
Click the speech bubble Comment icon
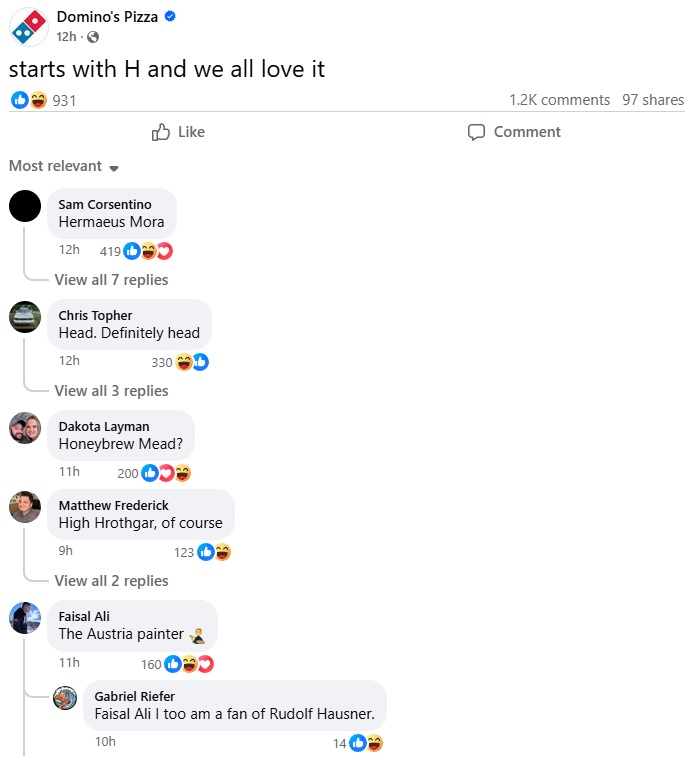click(x=476, y=132)
